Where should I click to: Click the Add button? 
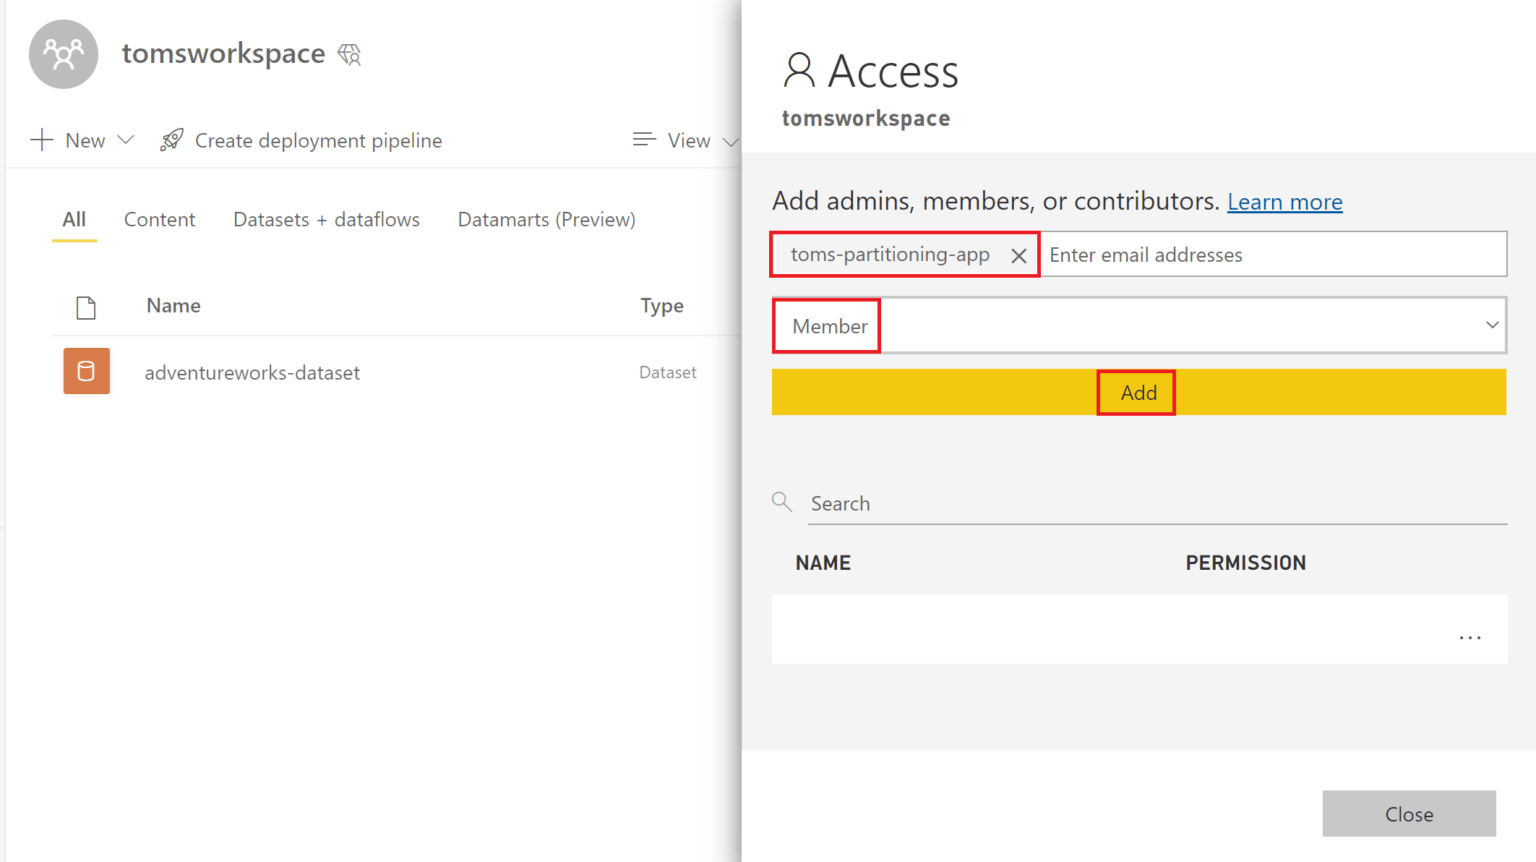point(1136,392)
